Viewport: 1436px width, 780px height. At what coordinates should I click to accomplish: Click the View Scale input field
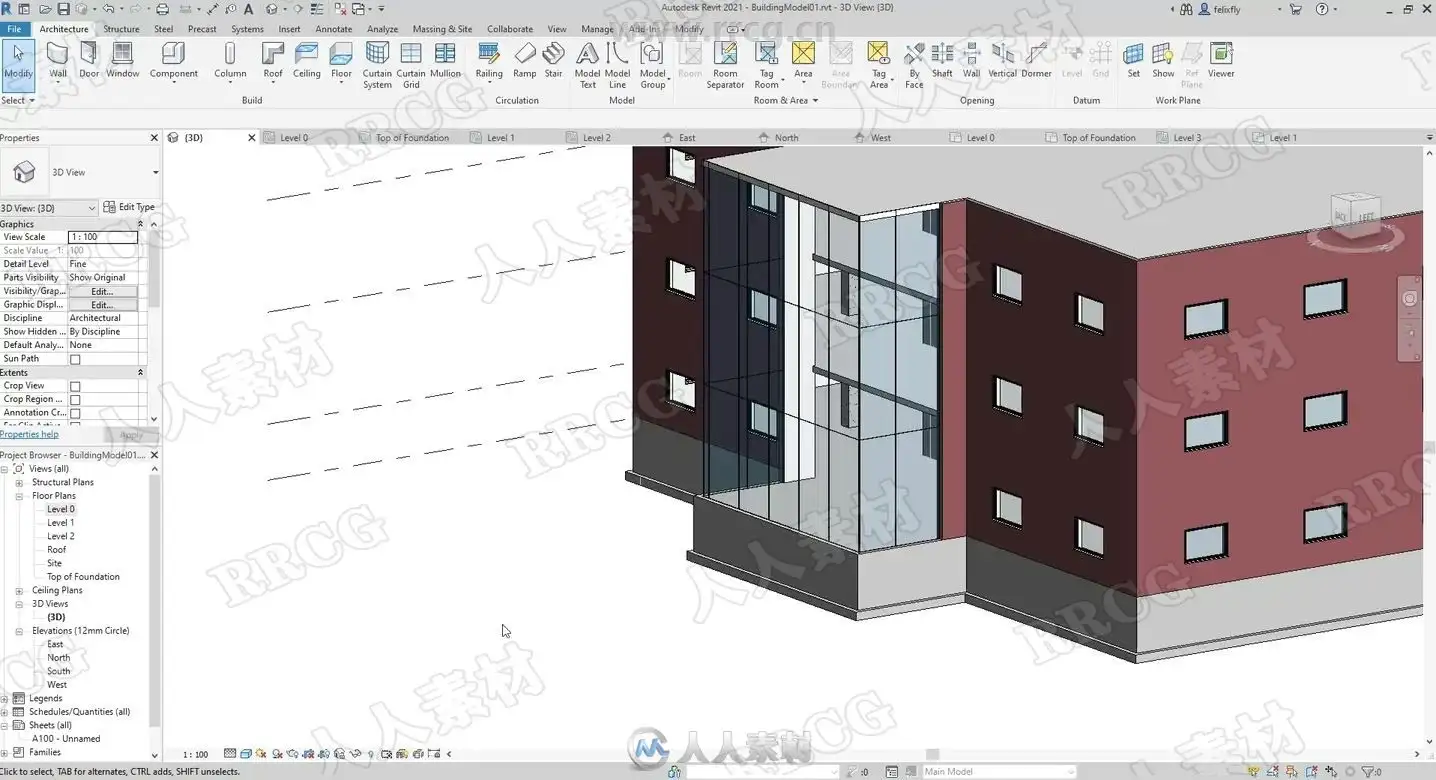[103, 237]
